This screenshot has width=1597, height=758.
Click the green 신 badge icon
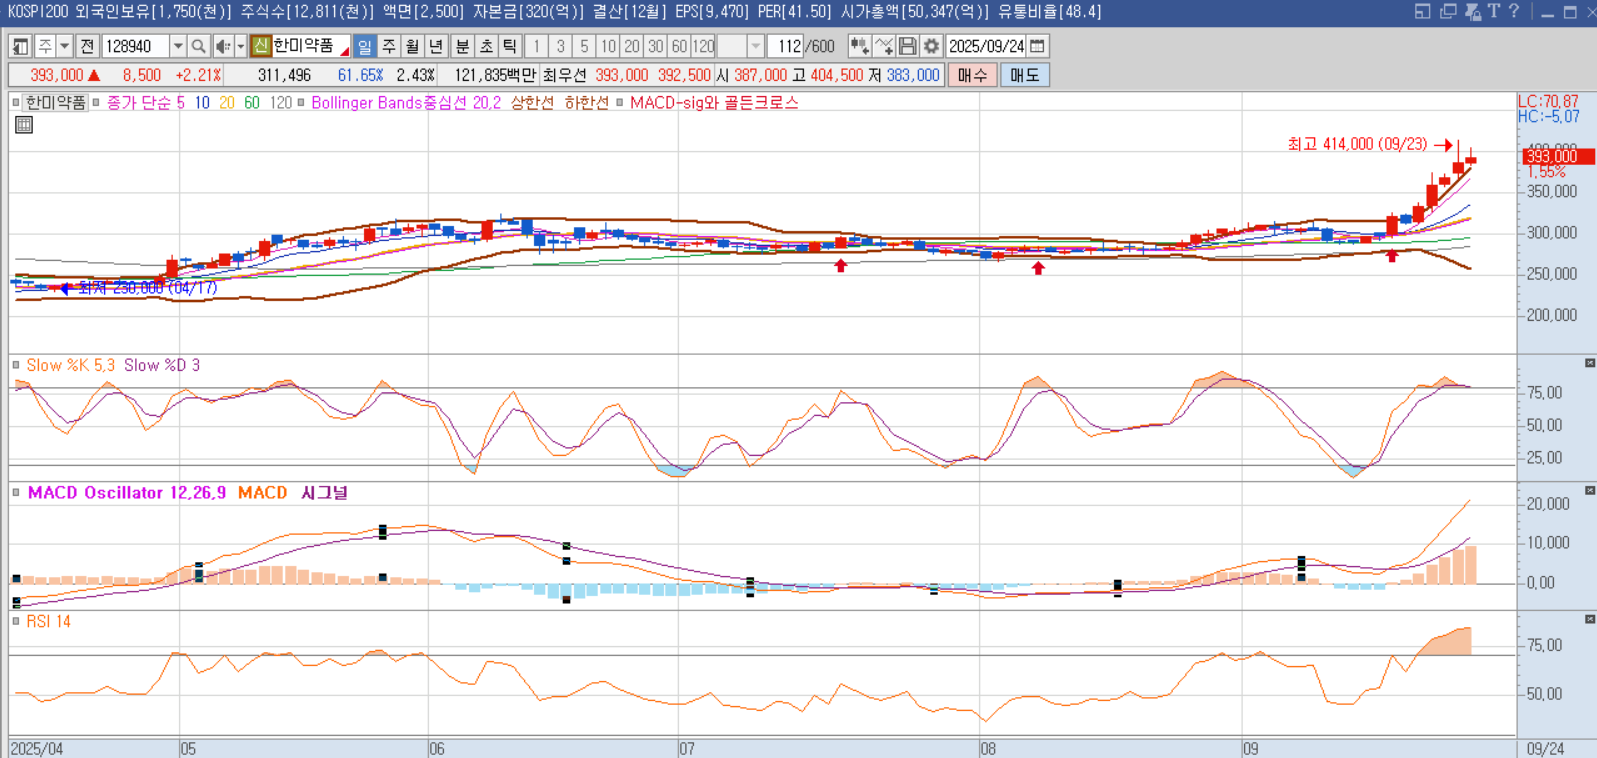[261, 46]
